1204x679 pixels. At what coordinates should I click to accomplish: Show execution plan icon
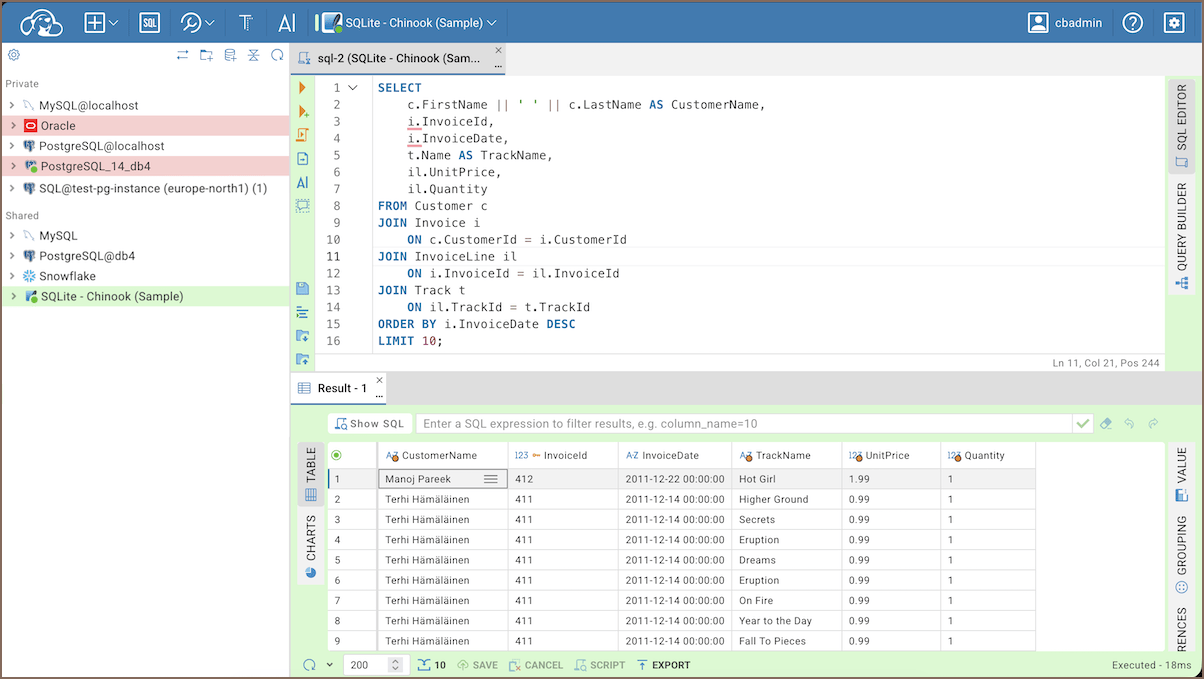pos(303,159)
